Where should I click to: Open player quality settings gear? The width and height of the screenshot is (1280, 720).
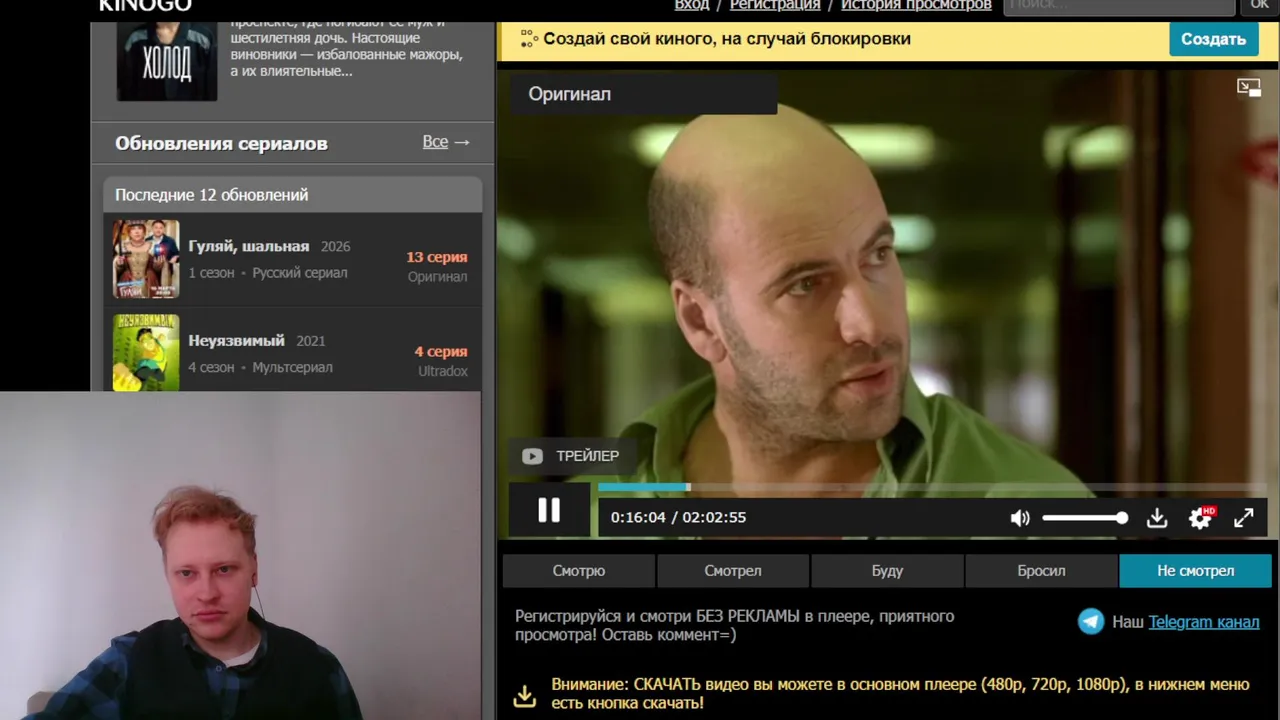click(x=1200, y=517)
